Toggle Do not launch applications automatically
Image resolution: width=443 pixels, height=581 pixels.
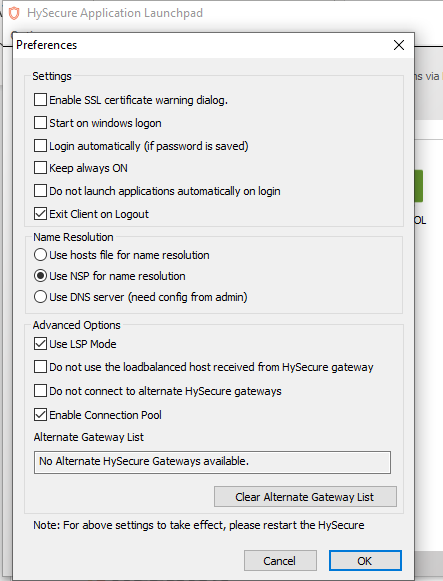(40, 191)
